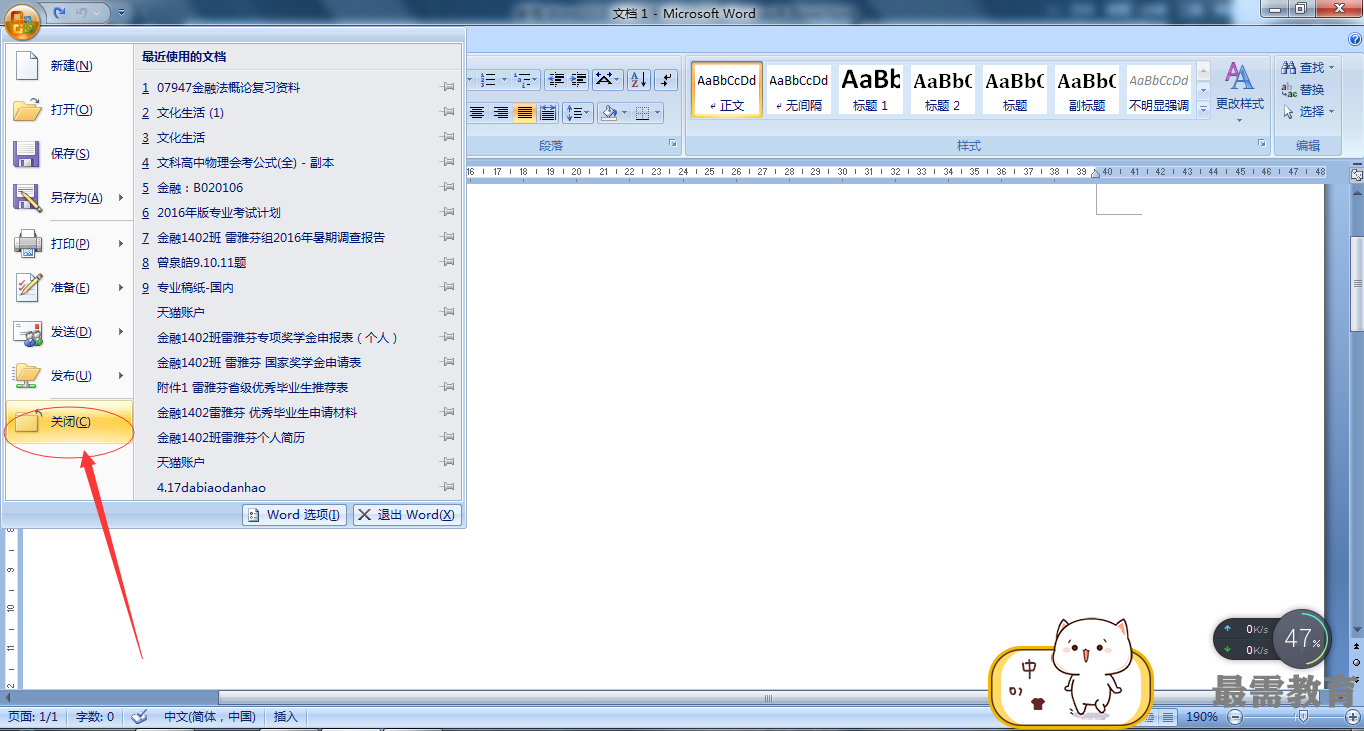Click the 中文(简体，中国) language indicator
The image size is (1364, 731).
(209, 717)
